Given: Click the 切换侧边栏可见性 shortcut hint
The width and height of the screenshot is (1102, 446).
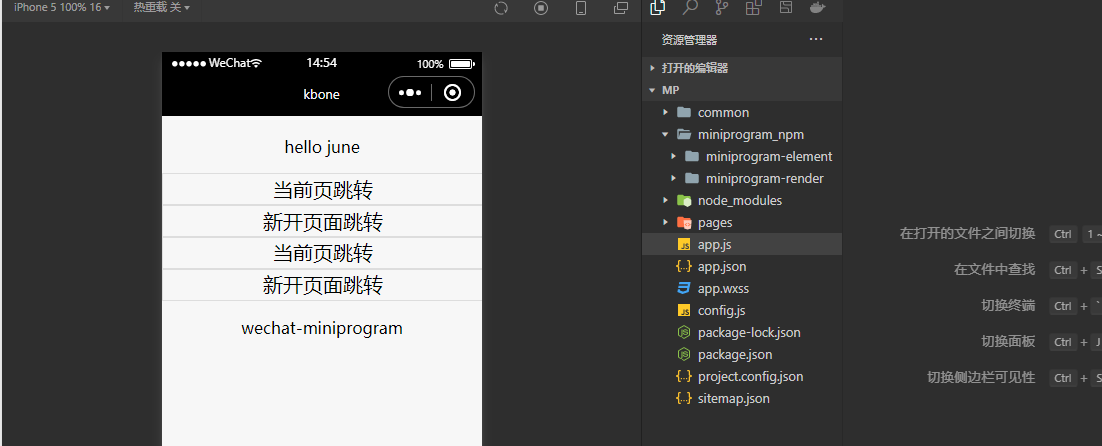Looking at the screenshot, I should pos(980,377).
